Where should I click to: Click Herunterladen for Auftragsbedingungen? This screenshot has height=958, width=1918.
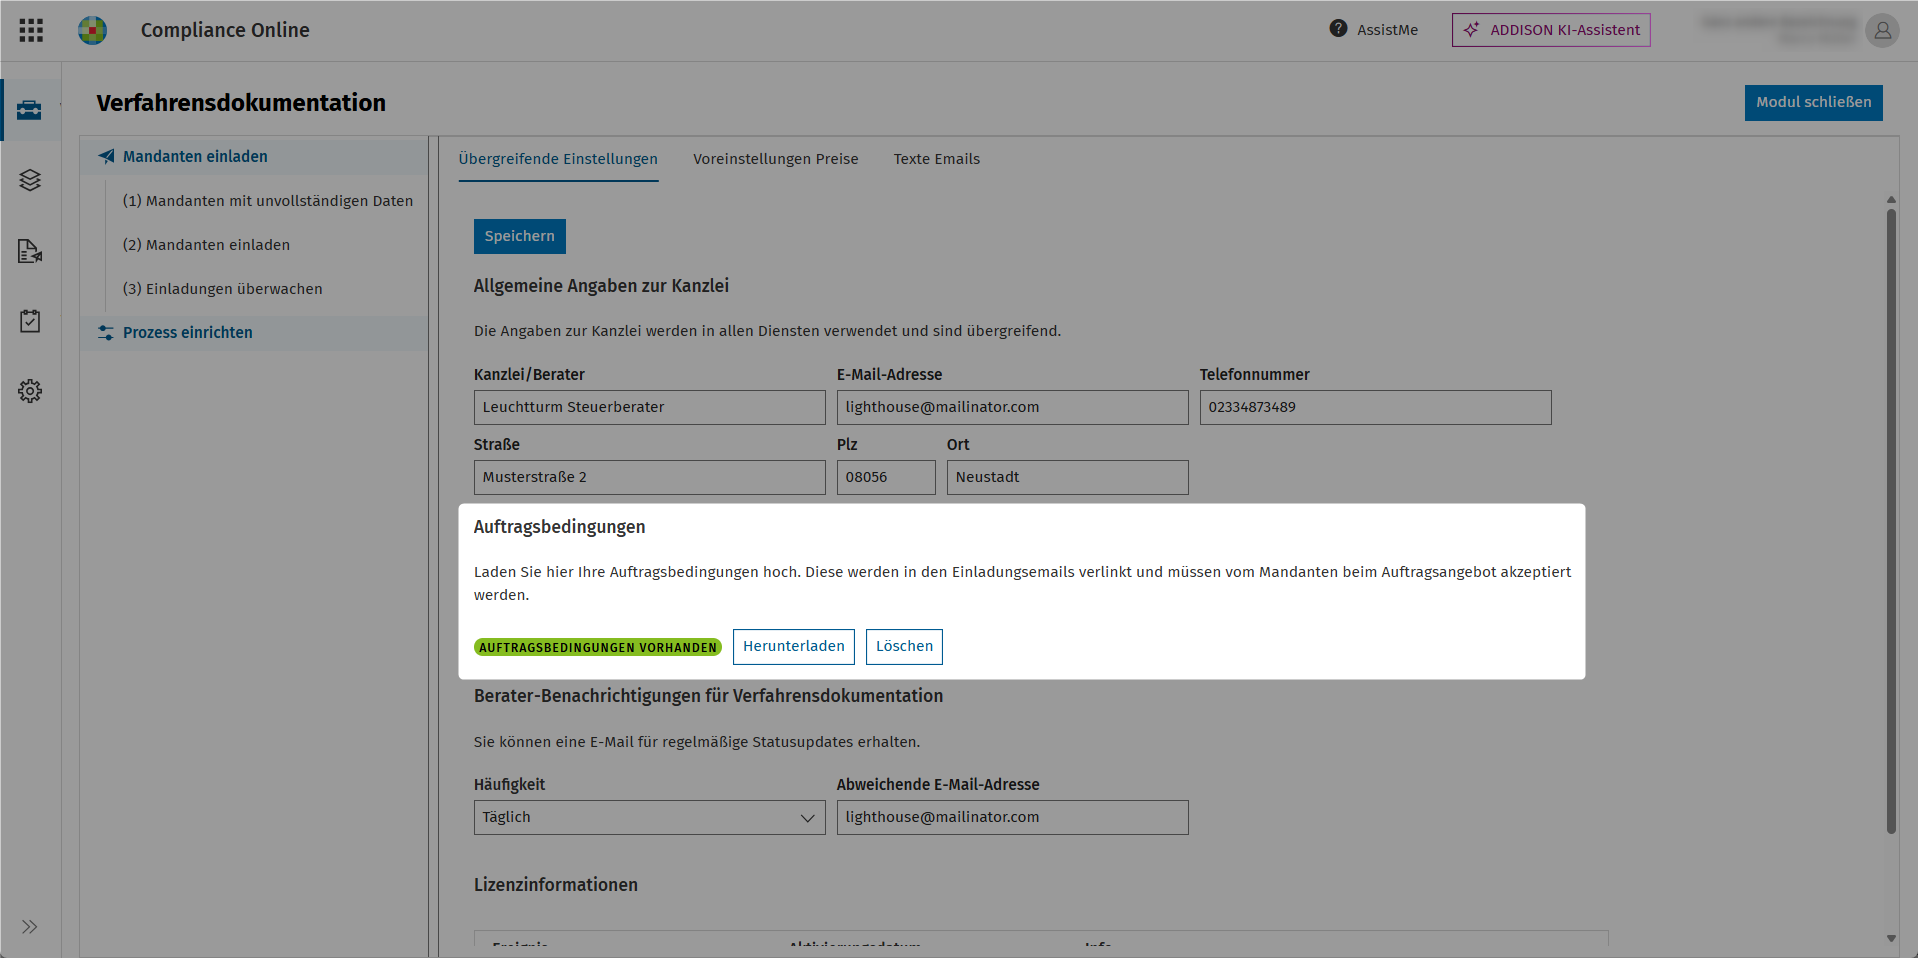[x=794, y=646]
